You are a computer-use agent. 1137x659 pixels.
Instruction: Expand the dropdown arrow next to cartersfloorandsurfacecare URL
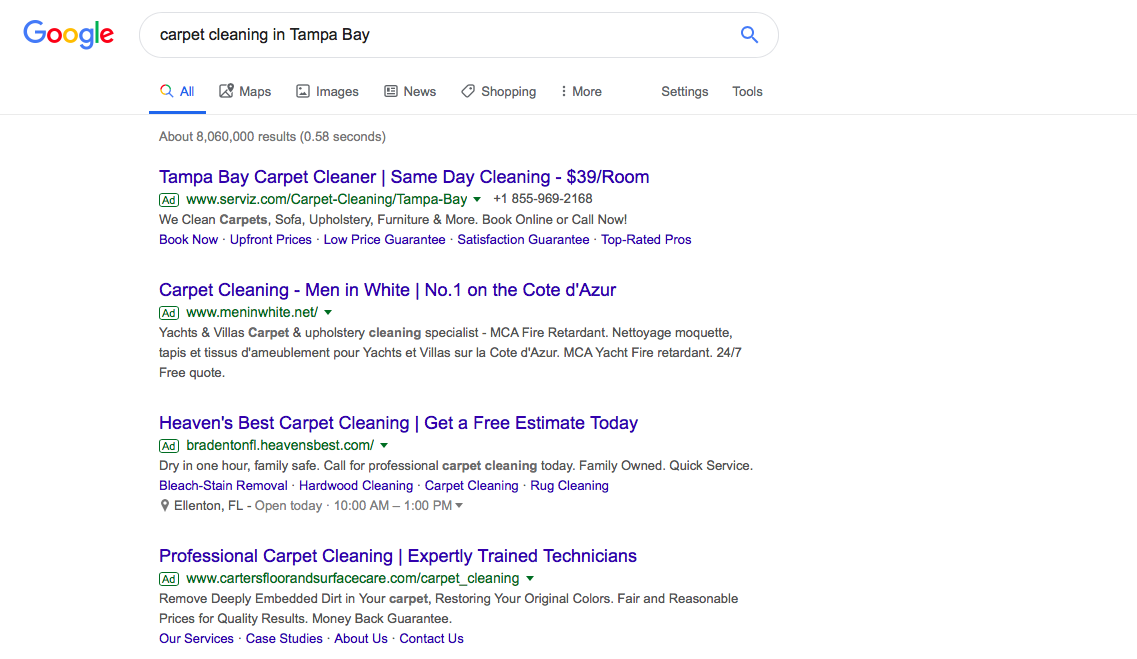click(530, 579)
